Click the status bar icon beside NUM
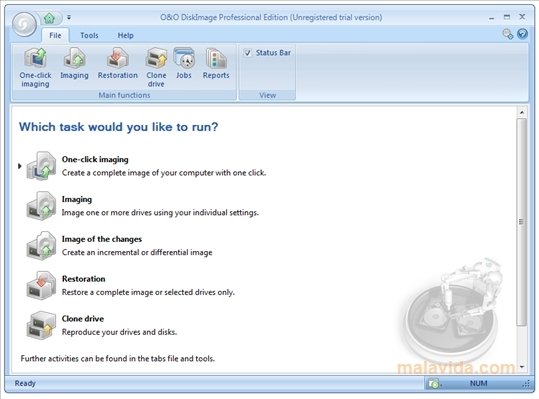Screen dimensions: 539x399 point(434,383)
